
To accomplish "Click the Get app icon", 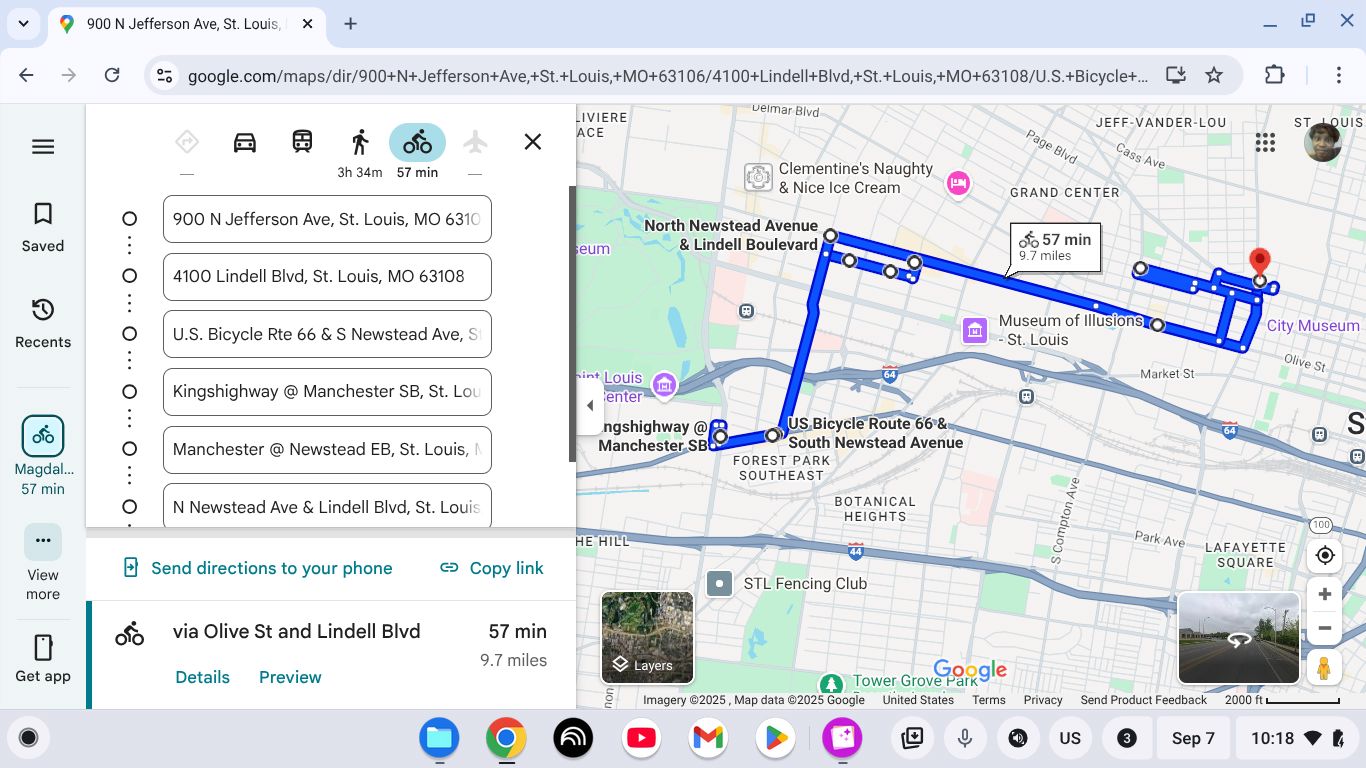I will [x=43, y=658].
